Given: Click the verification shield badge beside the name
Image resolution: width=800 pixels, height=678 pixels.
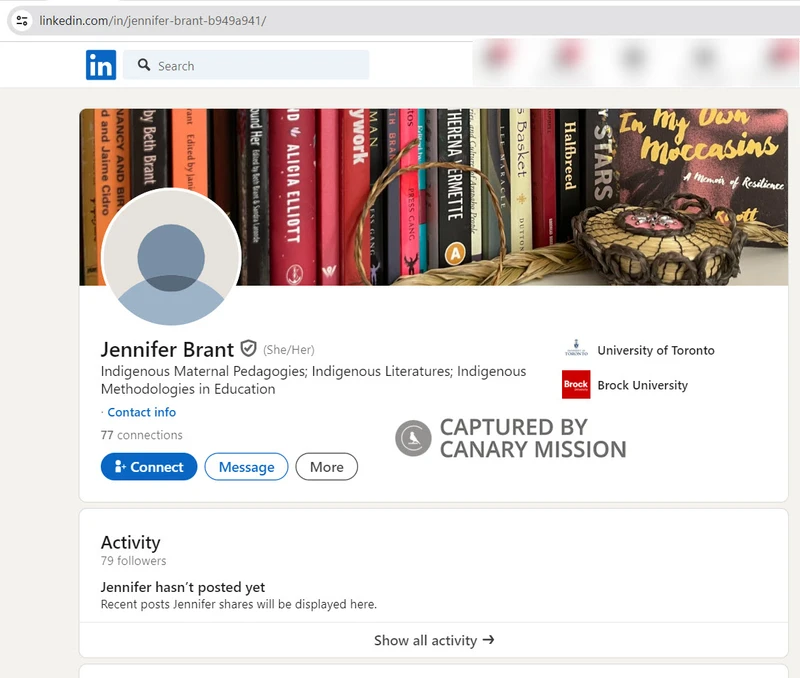Looking at the screenshot, I should pos(249,349).
